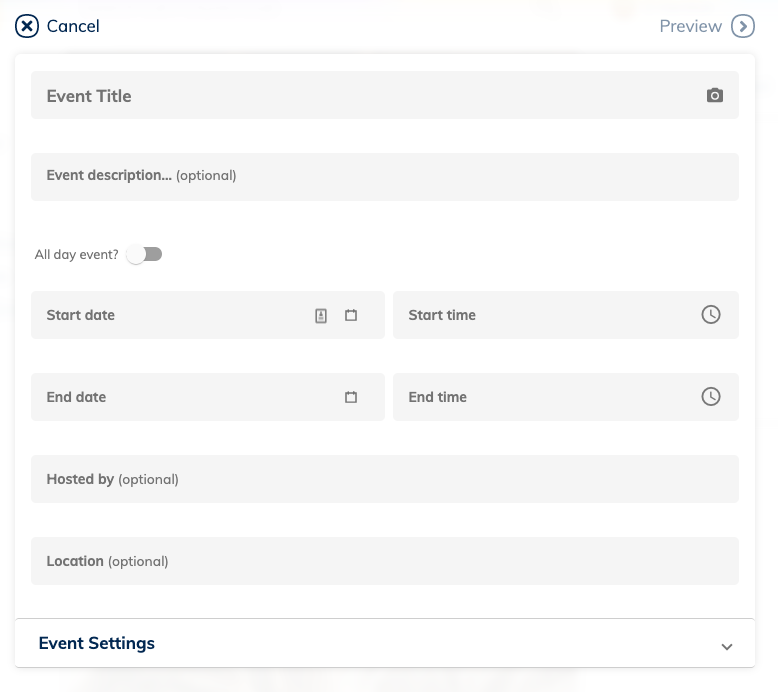
Task: Open the Start time clock picker
Action: coord(711,315)
